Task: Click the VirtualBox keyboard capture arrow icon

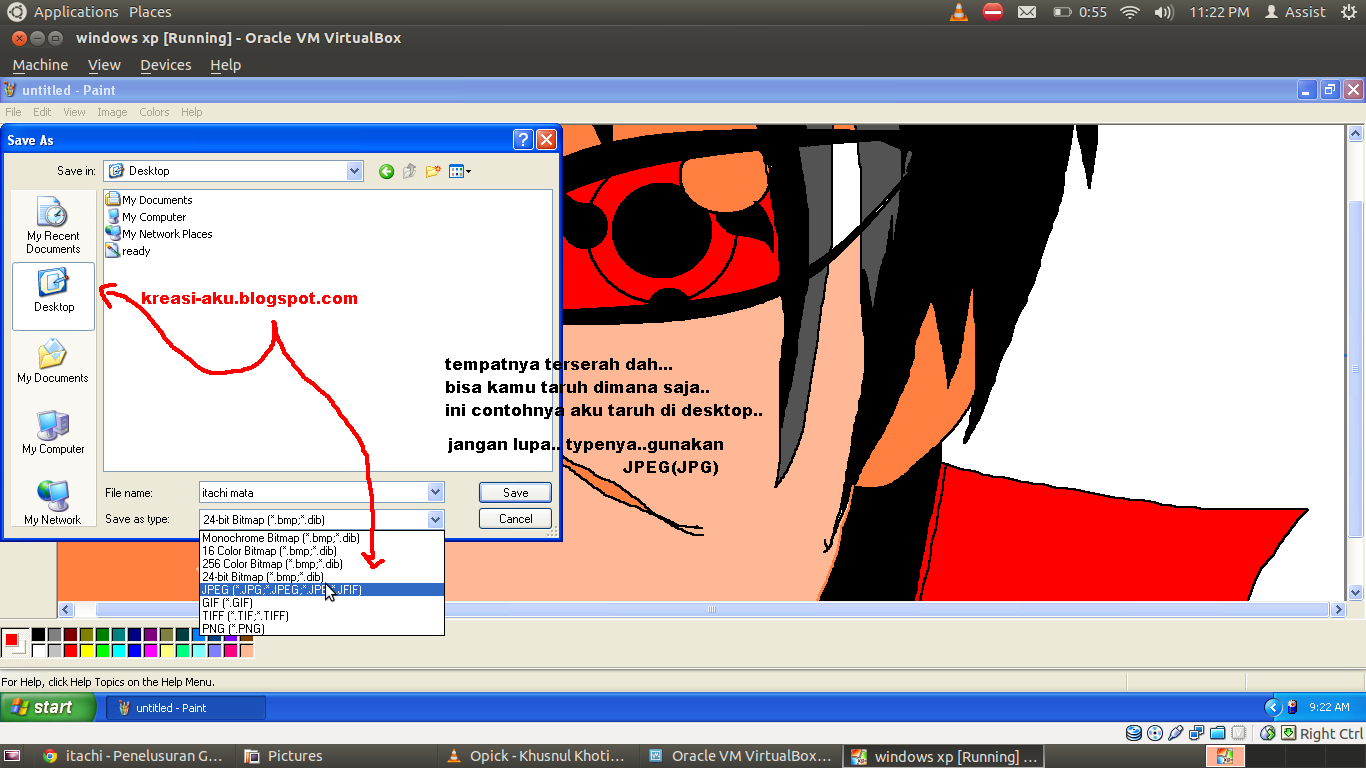Action: 1289,733
